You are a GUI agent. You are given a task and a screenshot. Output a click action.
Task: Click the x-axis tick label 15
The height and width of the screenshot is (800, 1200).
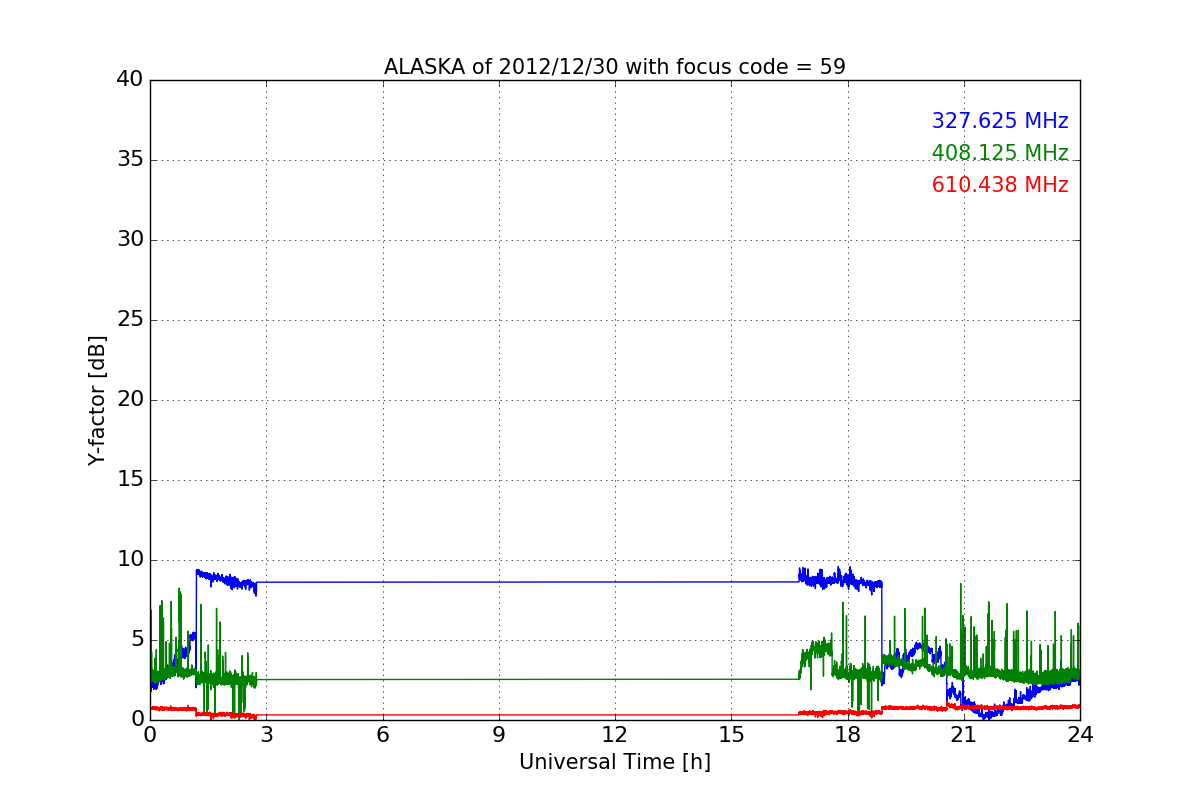[x=731, y=735]
